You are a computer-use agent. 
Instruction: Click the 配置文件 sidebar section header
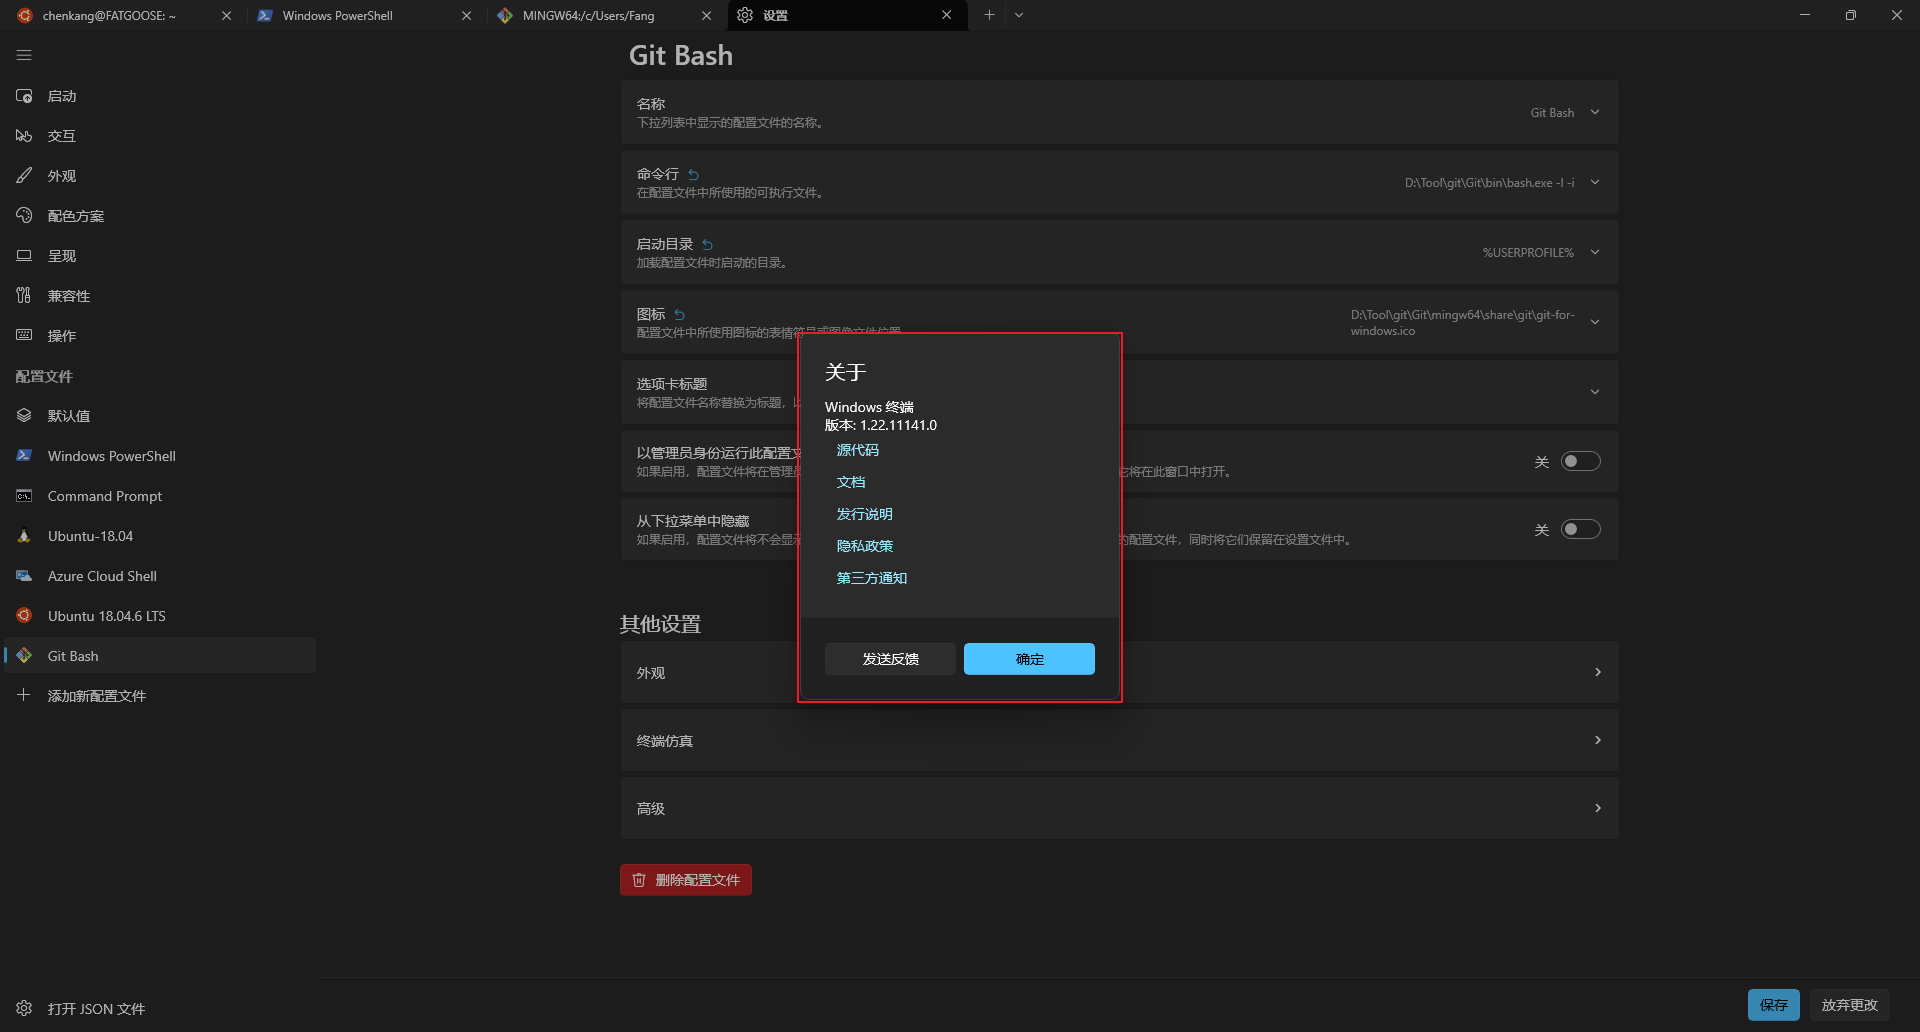[44, 377]
